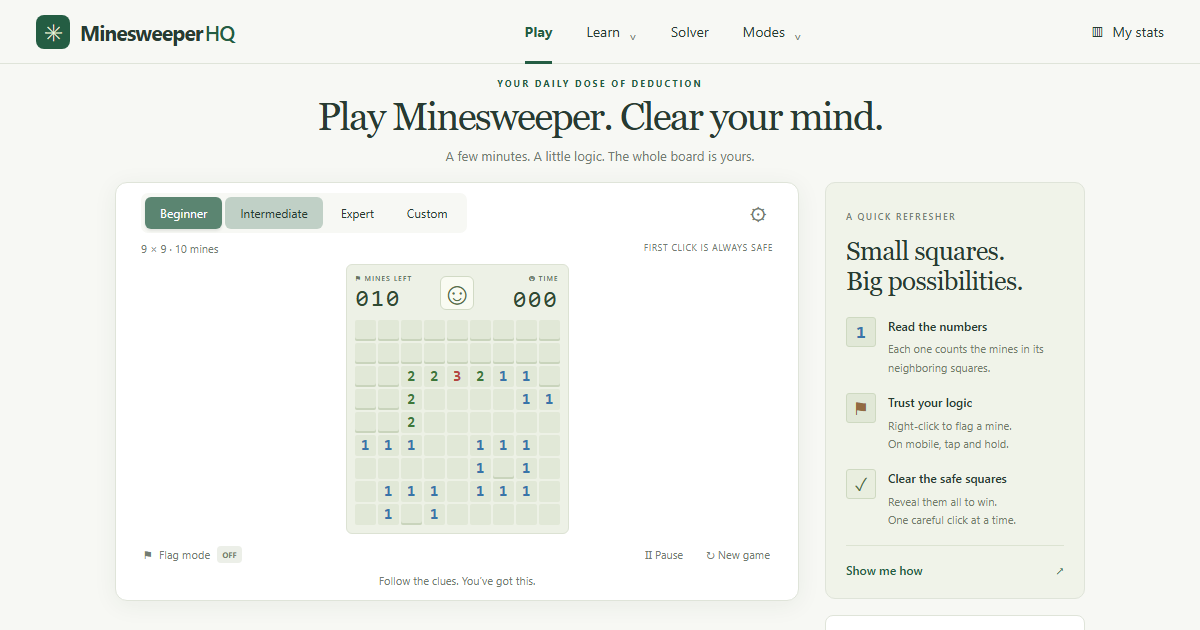
Task: Open the Solver nav item
Action: coord(690,32)
